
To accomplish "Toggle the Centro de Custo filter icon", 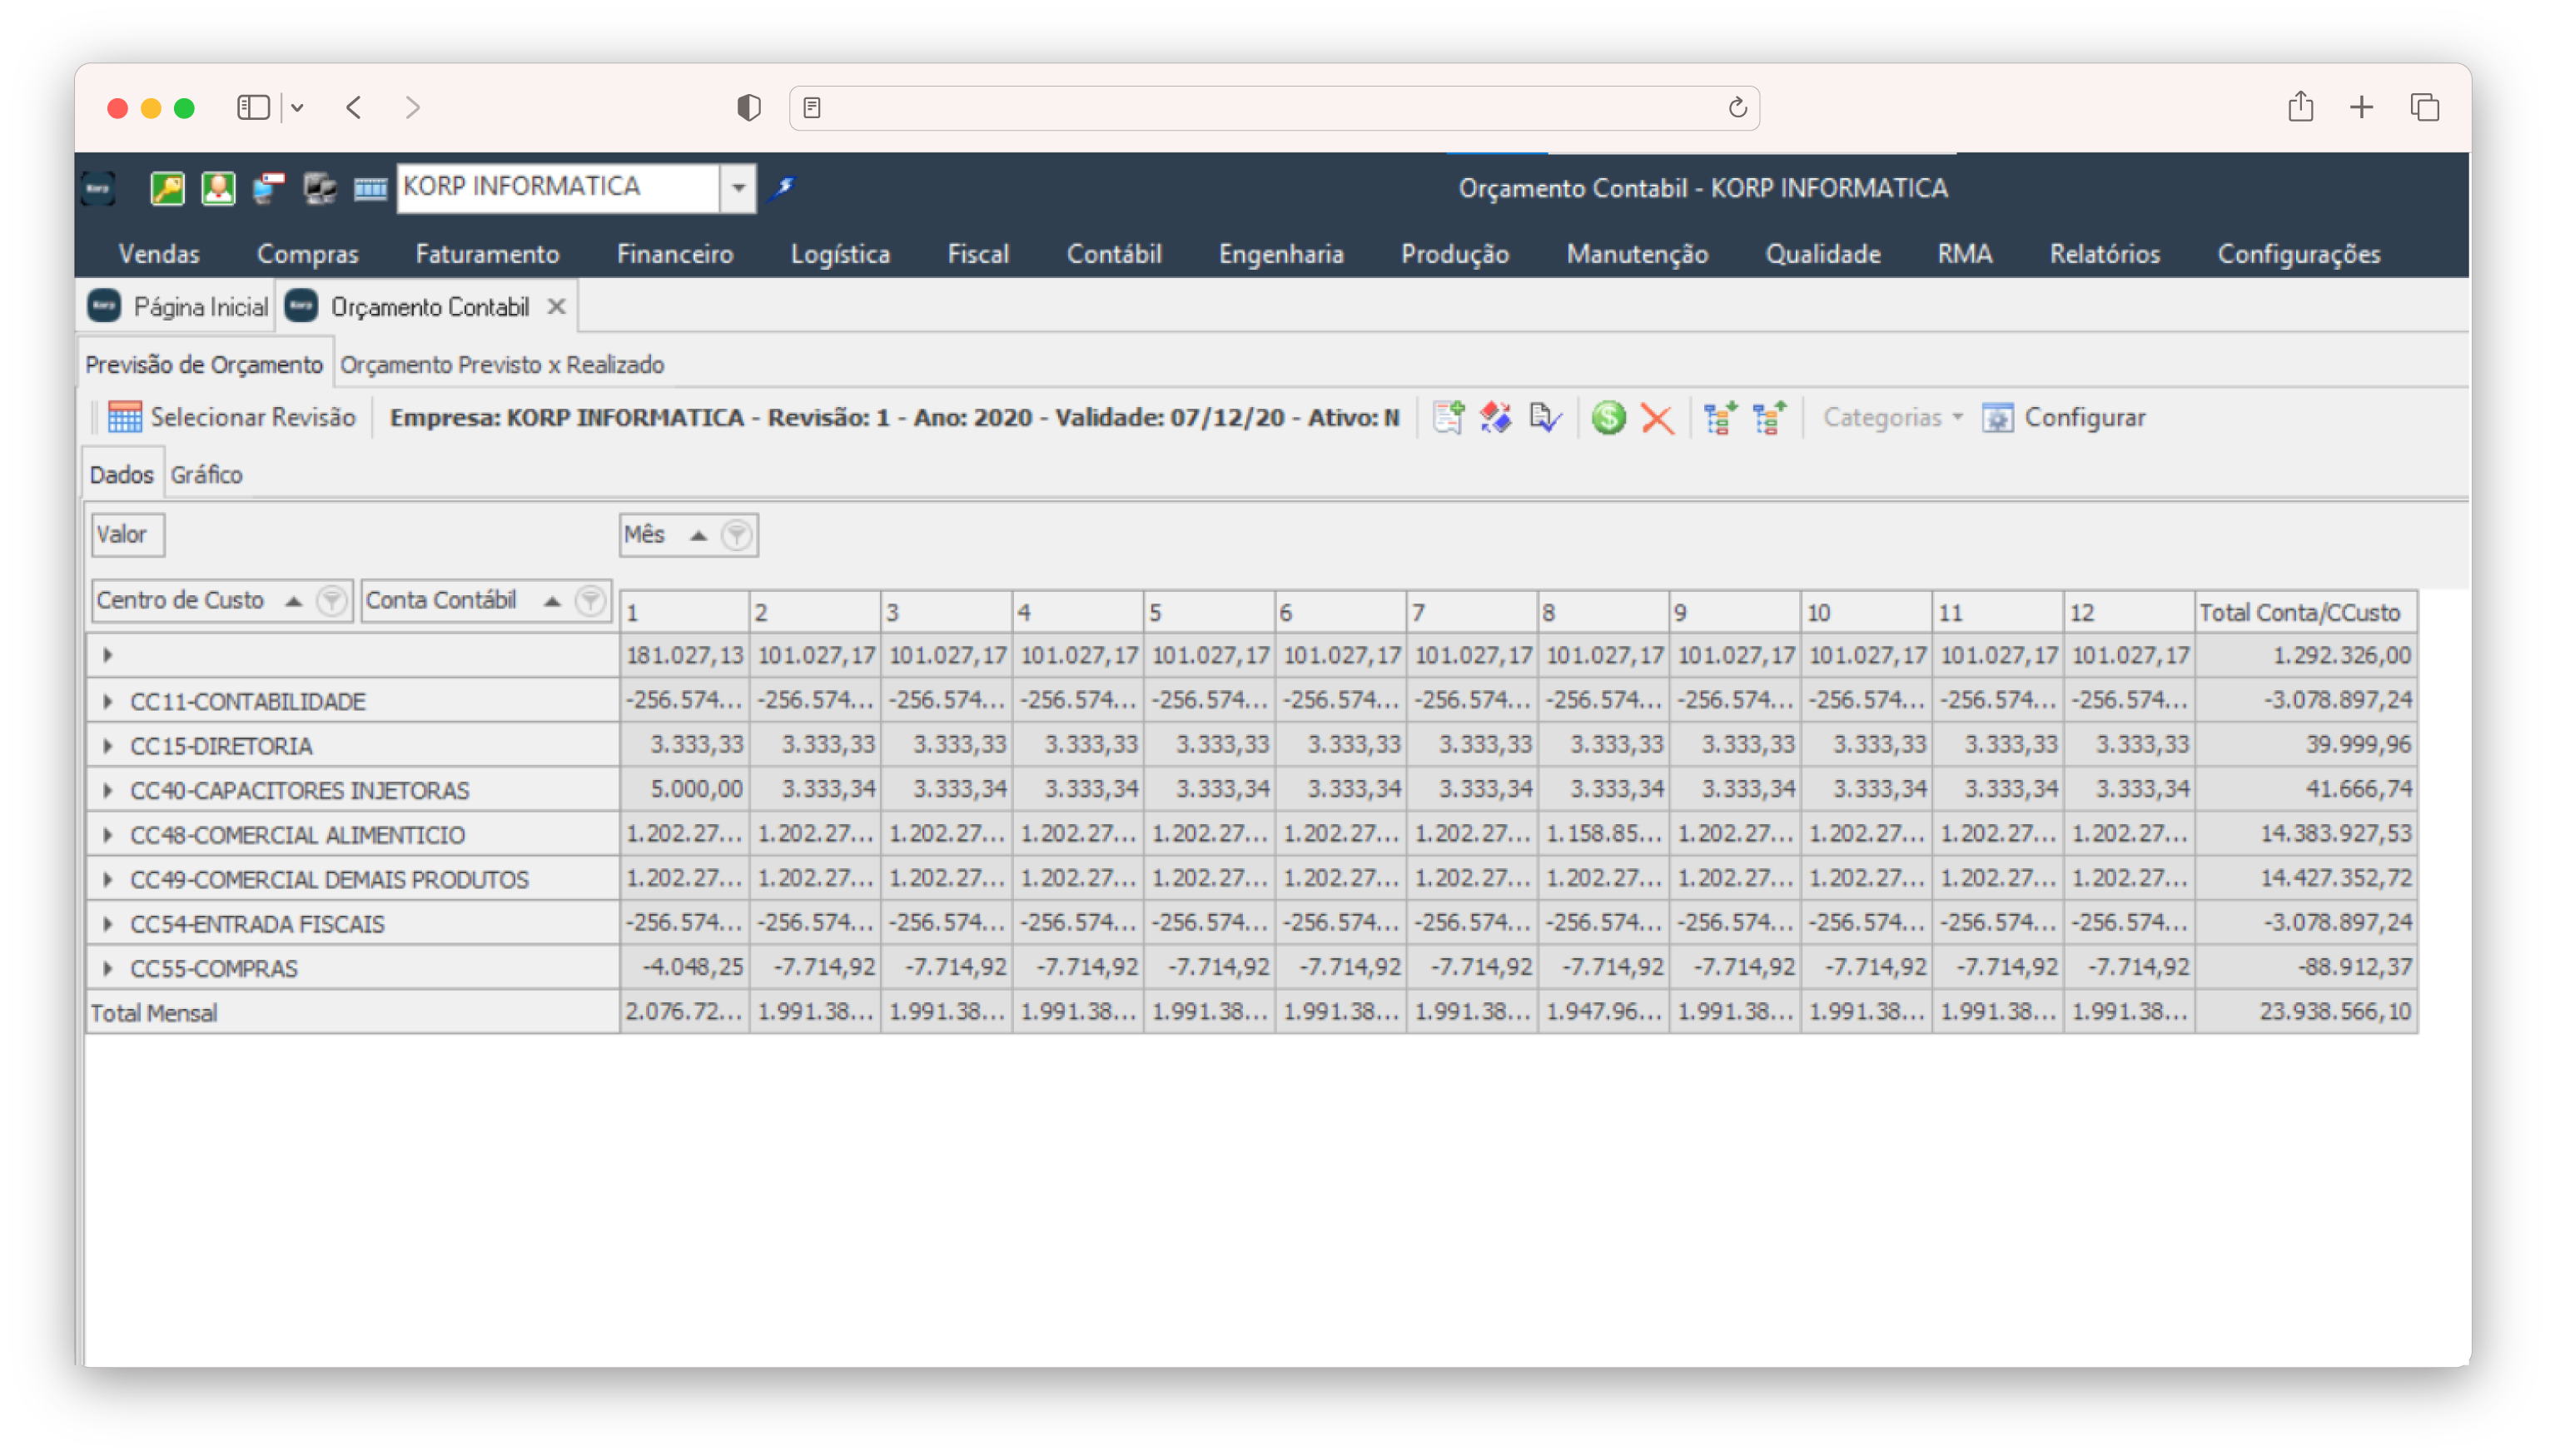I will tap(331, 601).
